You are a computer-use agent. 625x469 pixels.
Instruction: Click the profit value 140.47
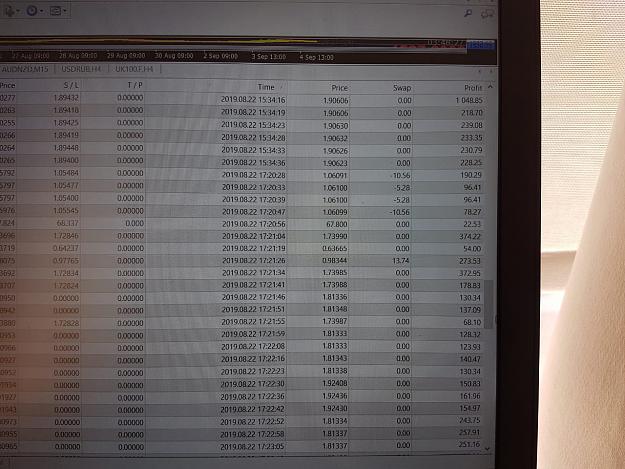[x=470, y=359]
